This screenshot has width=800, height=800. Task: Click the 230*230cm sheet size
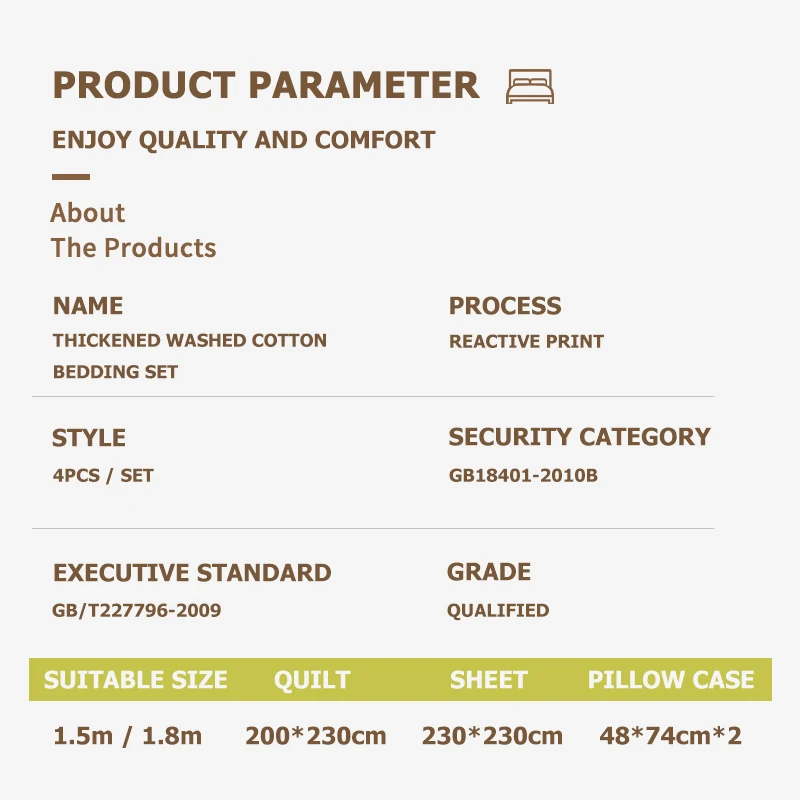point(492,737)
